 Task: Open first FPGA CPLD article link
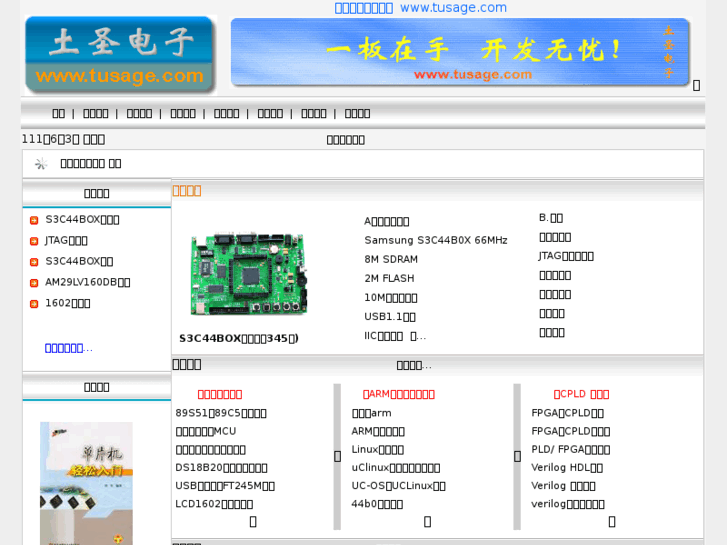(x=568, y=413)
